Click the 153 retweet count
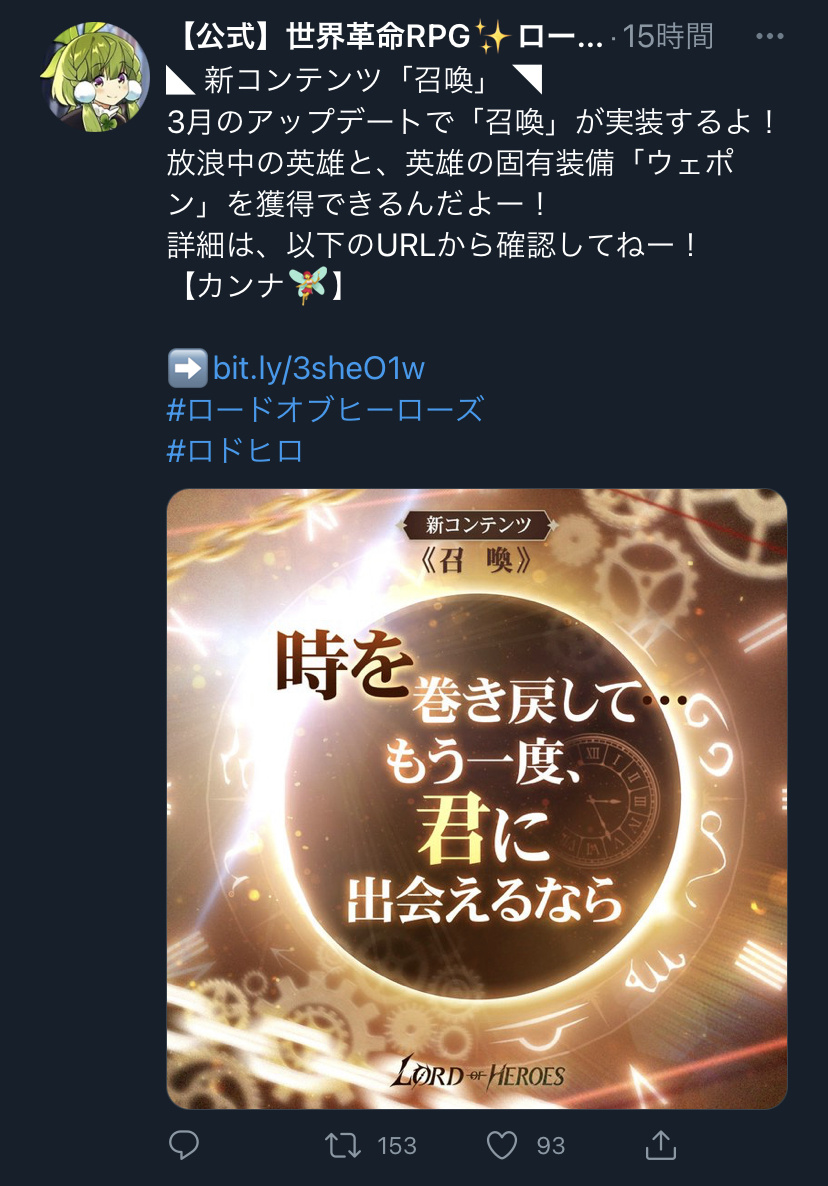 pos(397,1146)
